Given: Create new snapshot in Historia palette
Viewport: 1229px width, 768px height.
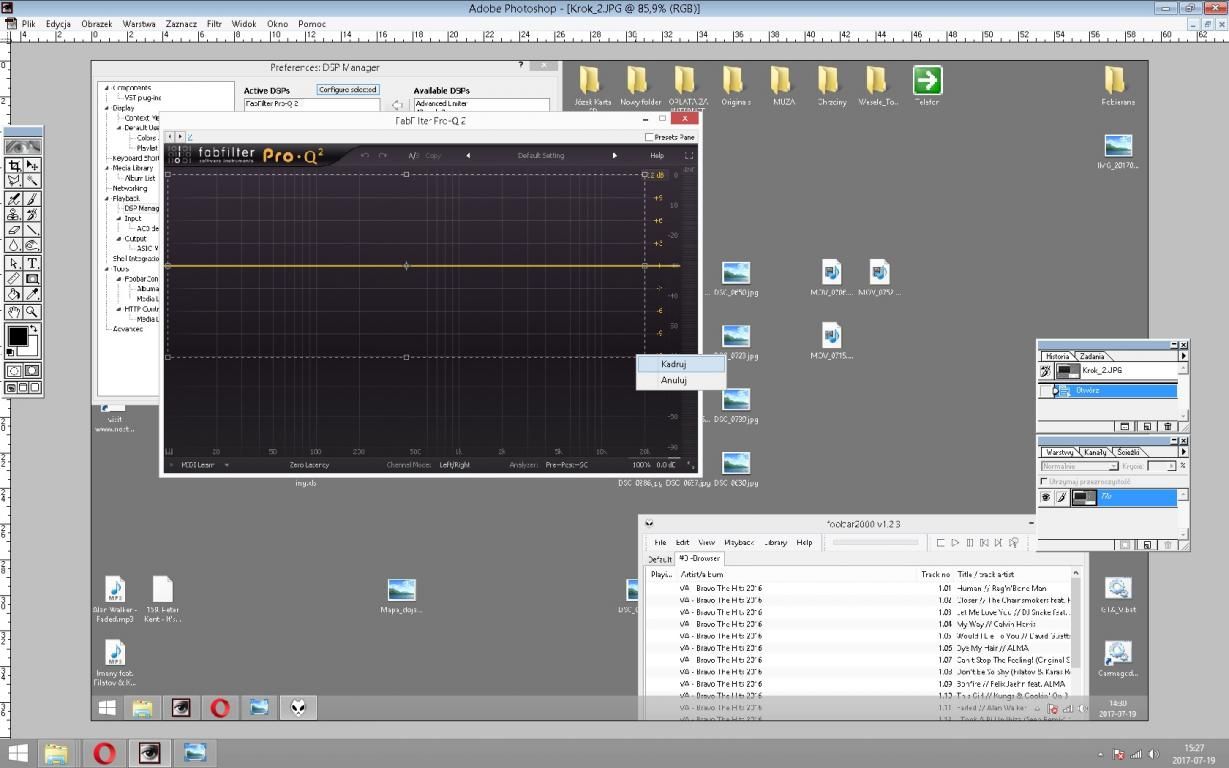Looking at the screenshot, I should 1147,426.
